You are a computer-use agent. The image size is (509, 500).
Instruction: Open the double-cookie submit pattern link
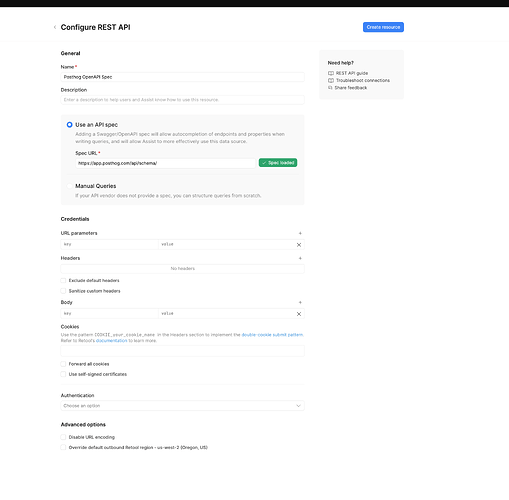click(272, 335)
